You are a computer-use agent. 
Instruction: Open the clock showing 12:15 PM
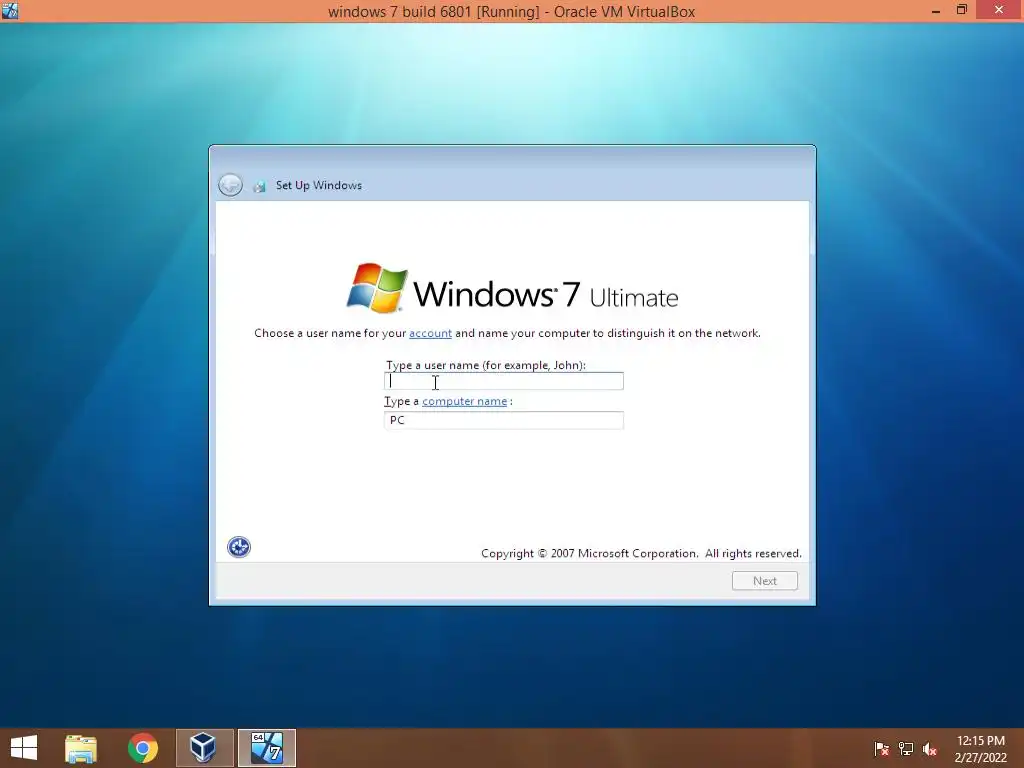[x=980, y=748]
